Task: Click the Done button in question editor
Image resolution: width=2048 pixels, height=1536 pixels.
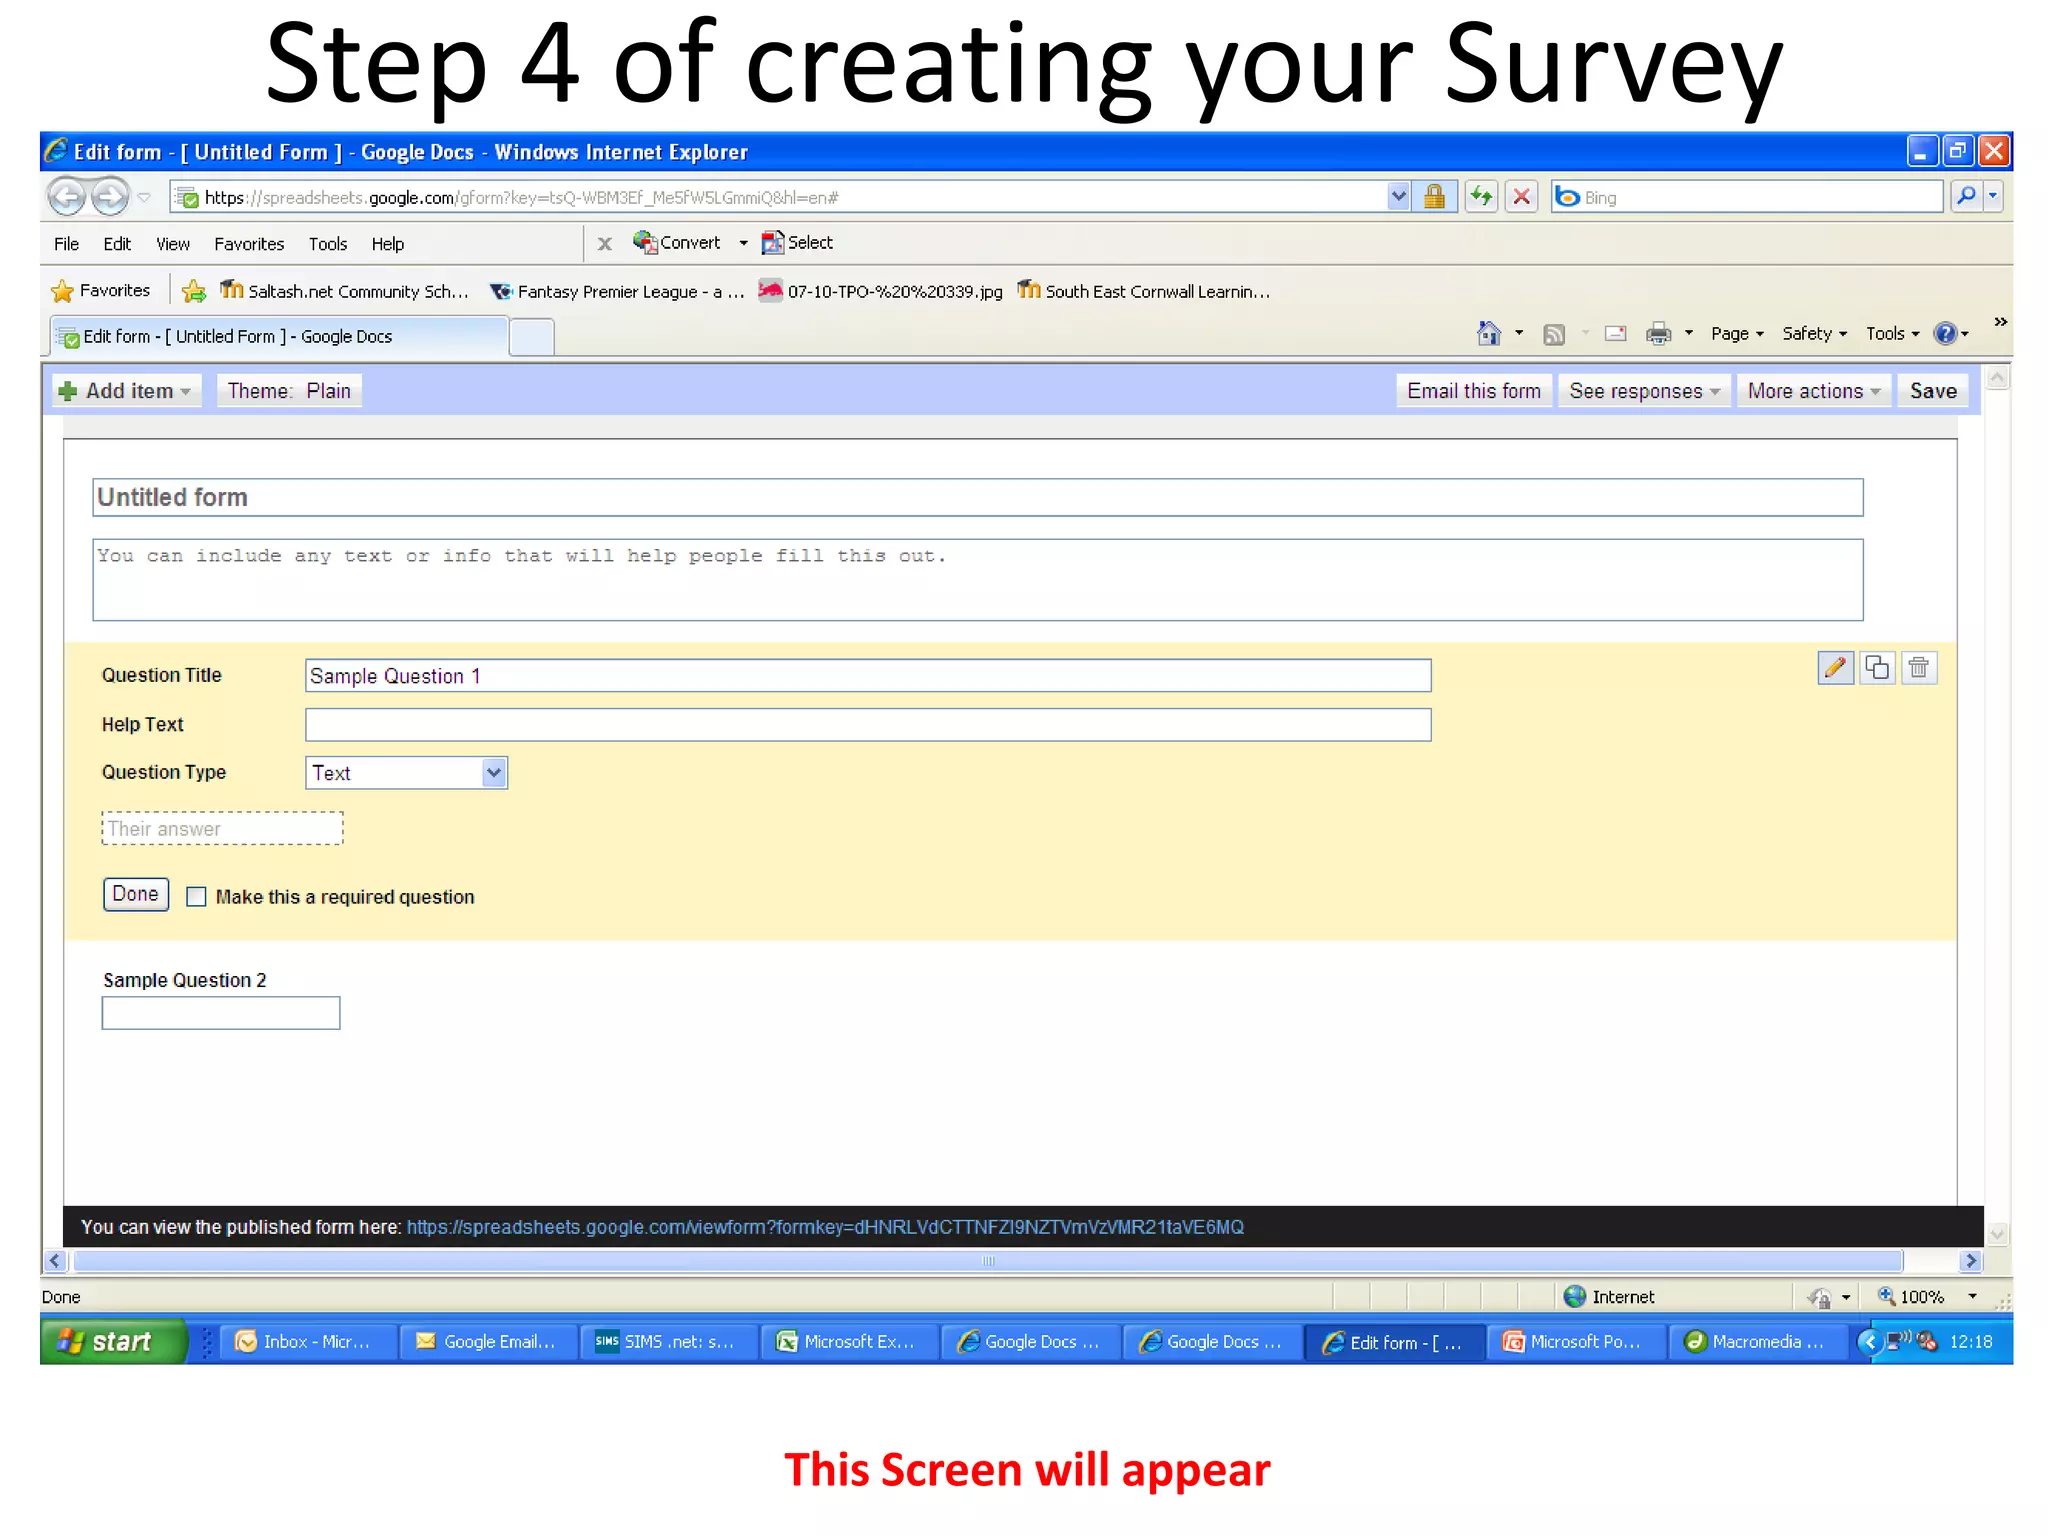Action: click(135, 894)
